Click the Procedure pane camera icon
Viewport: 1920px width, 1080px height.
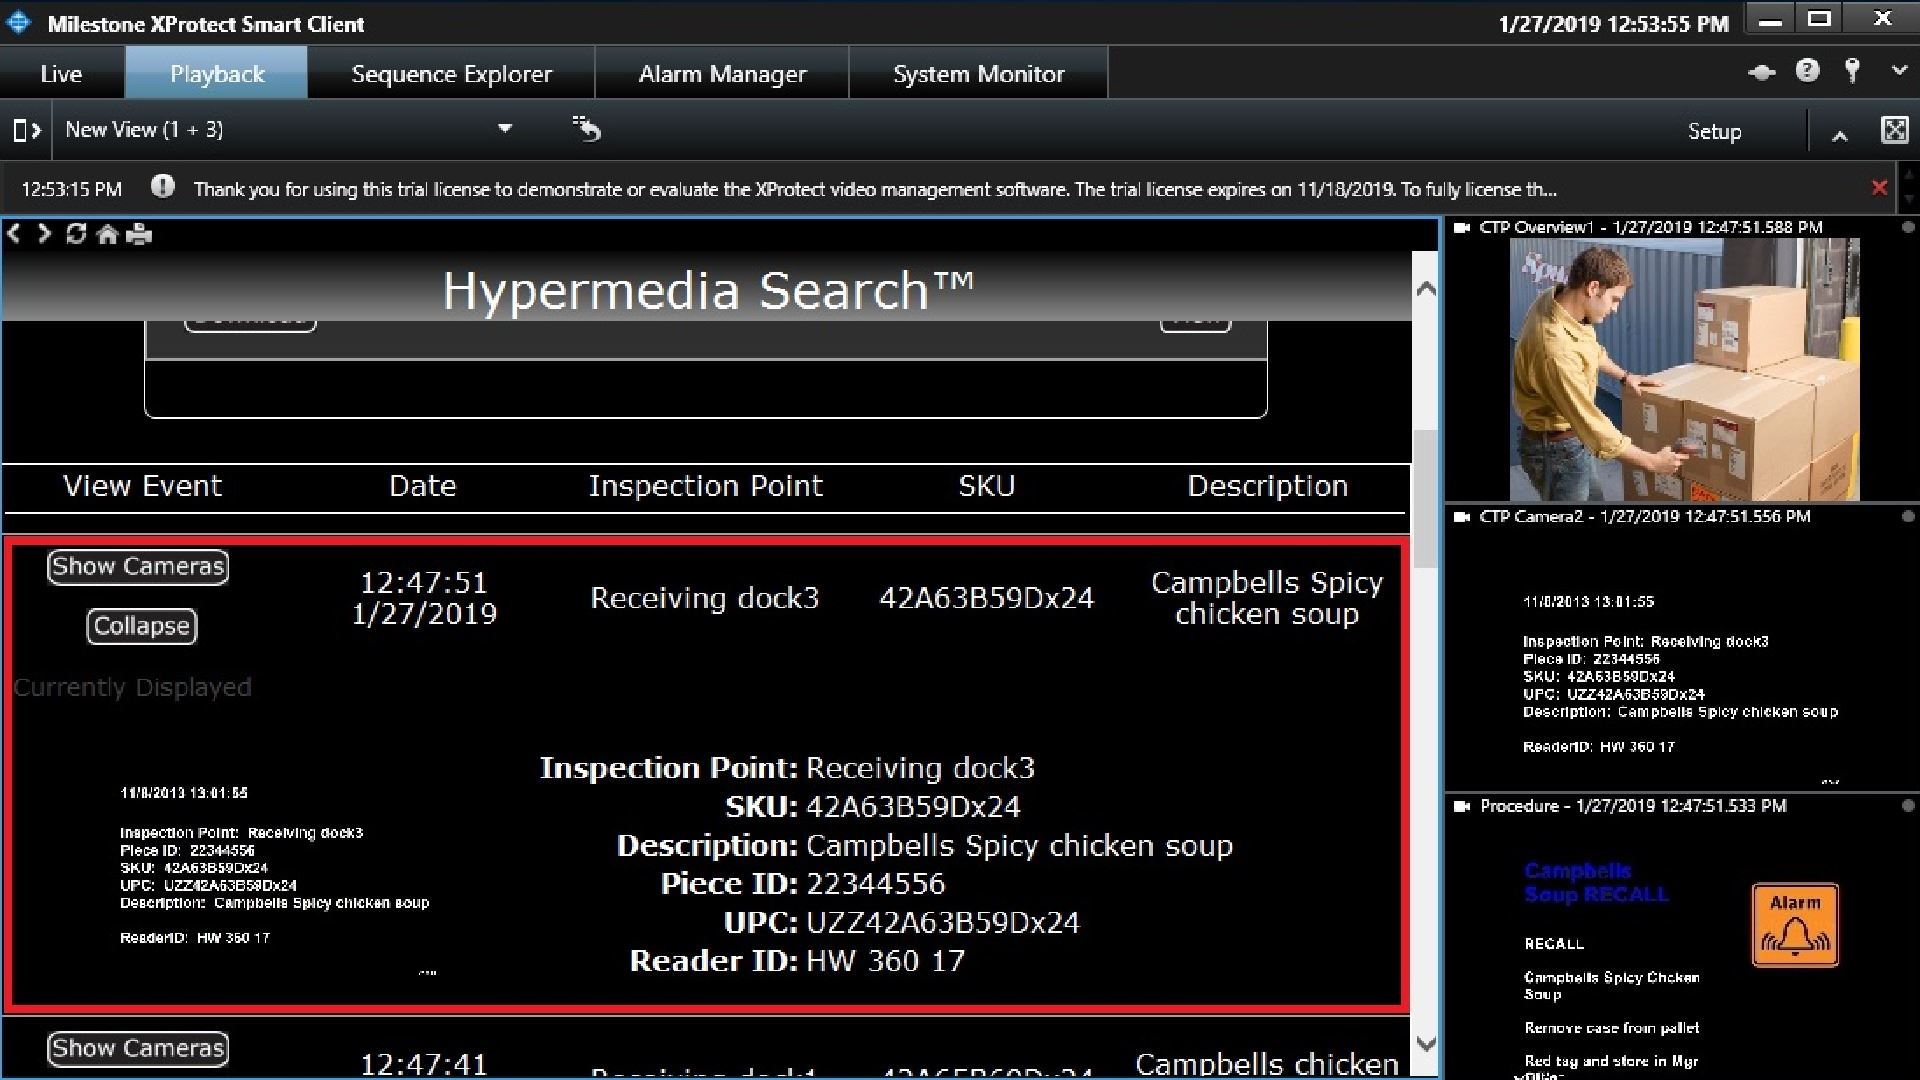click(x=1462, y=806)
